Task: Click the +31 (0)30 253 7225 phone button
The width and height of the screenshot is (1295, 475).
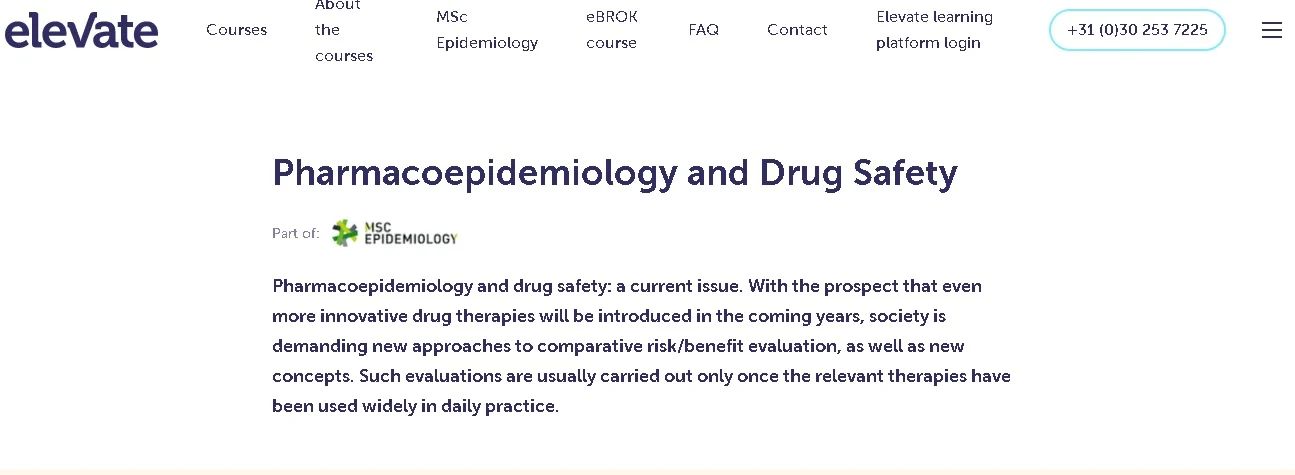Action: pos(1137,30)
